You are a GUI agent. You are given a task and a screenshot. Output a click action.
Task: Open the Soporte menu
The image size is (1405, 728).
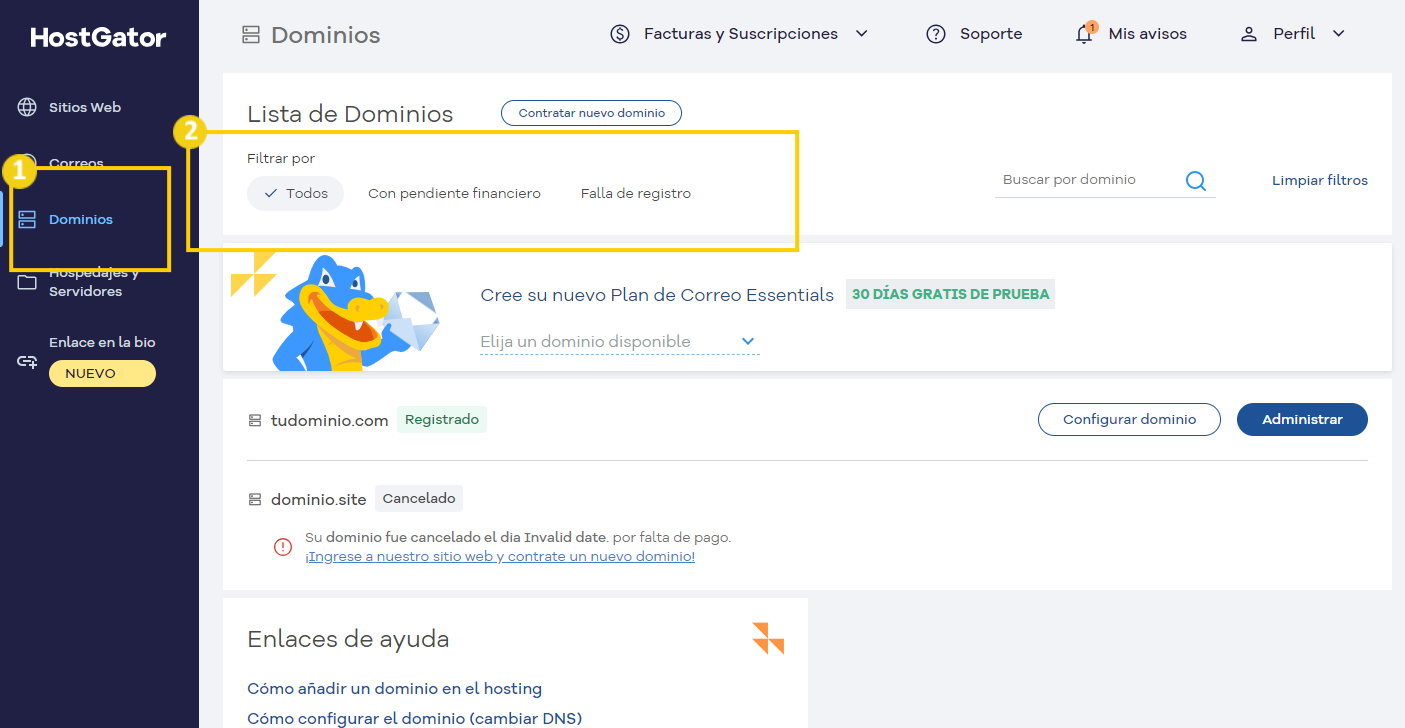[991, 34]
